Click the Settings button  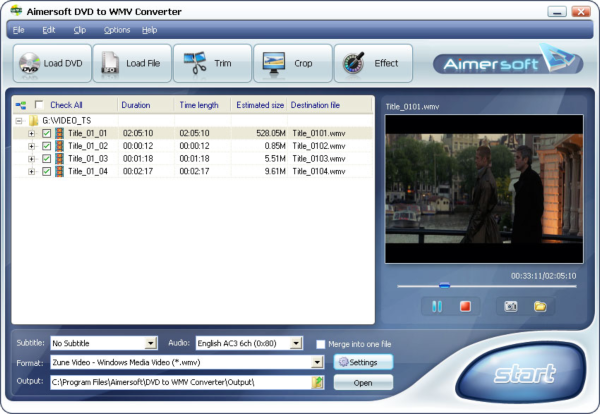pyautogui.click(x=363, y=362)
